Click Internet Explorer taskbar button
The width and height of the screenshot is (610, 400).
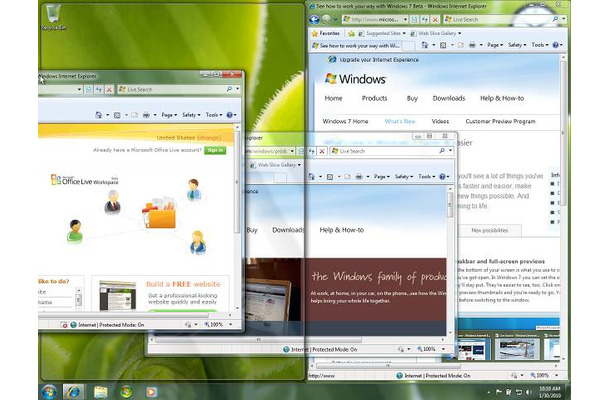[73, 392]
